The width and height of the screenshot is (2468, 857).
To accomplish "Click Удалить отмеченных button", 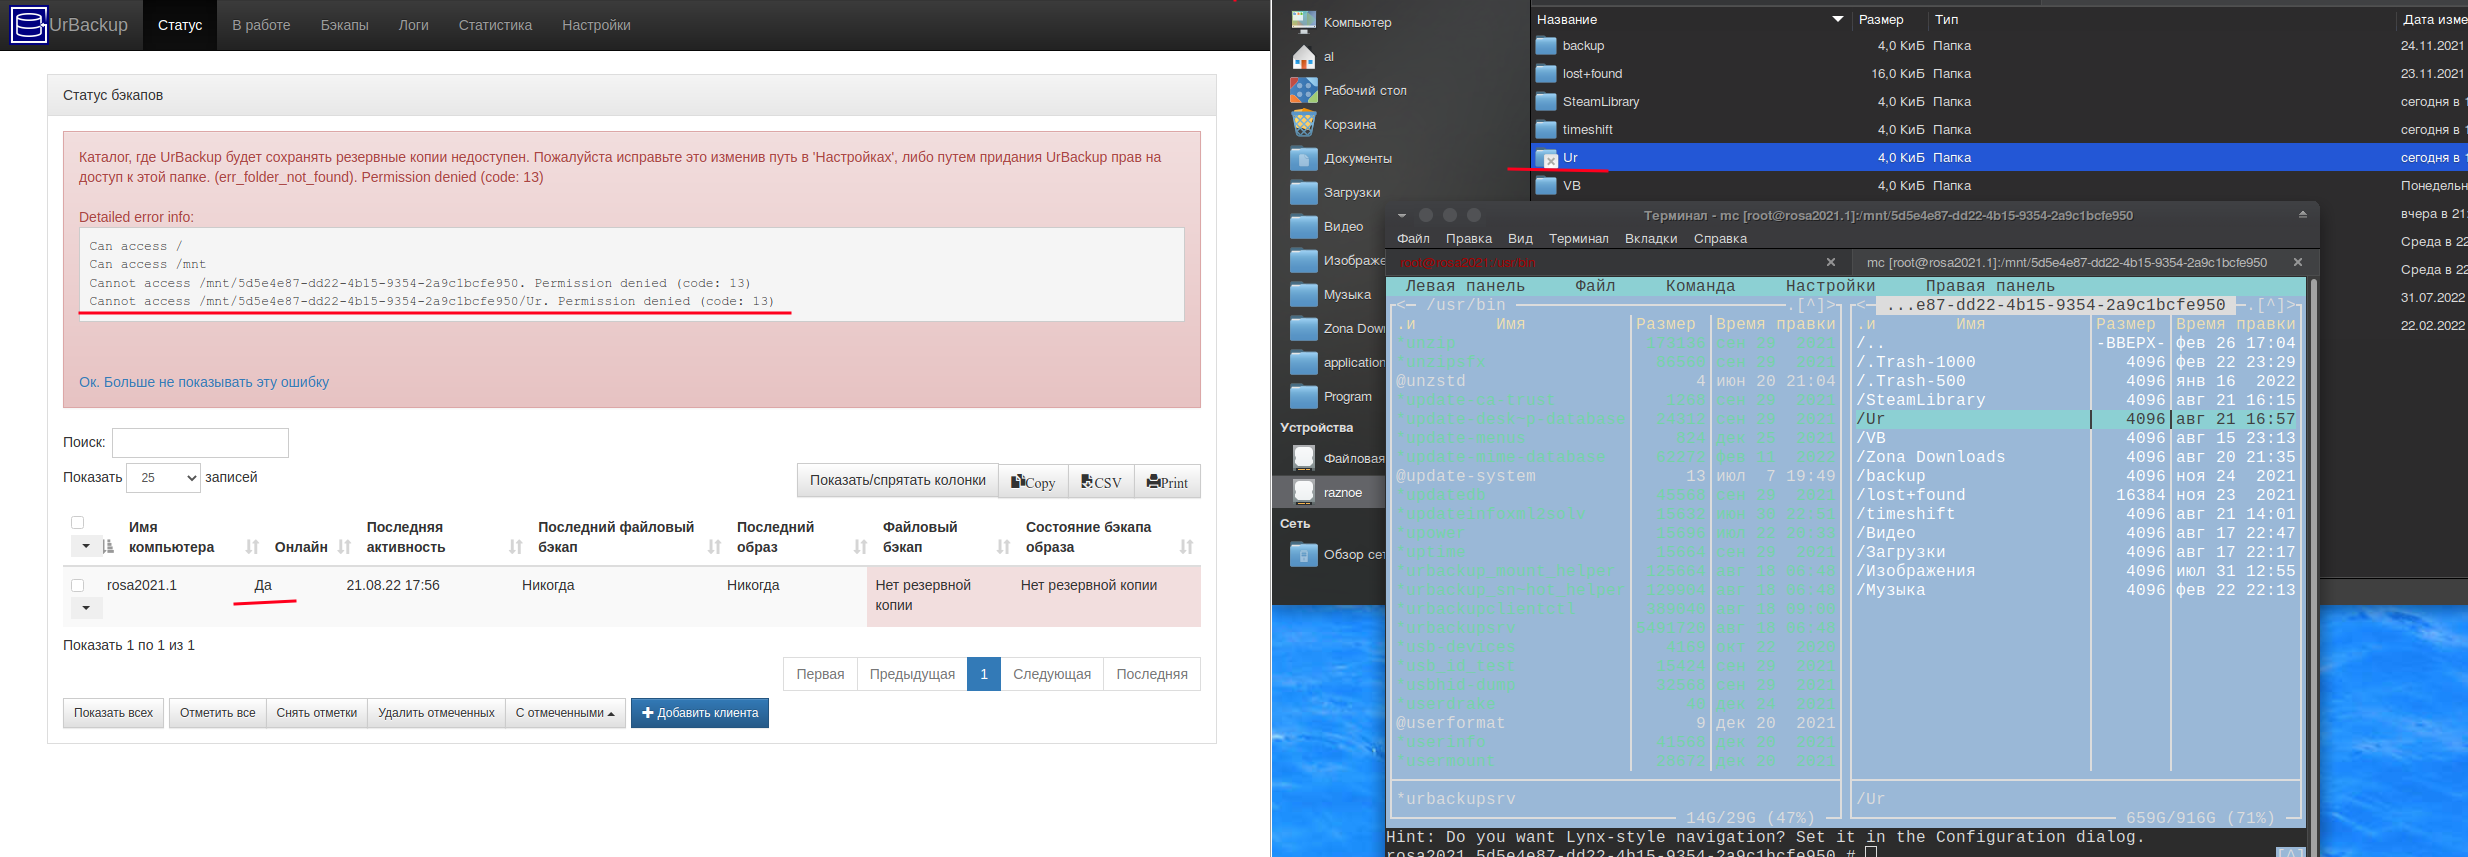I will click(436, 713).
